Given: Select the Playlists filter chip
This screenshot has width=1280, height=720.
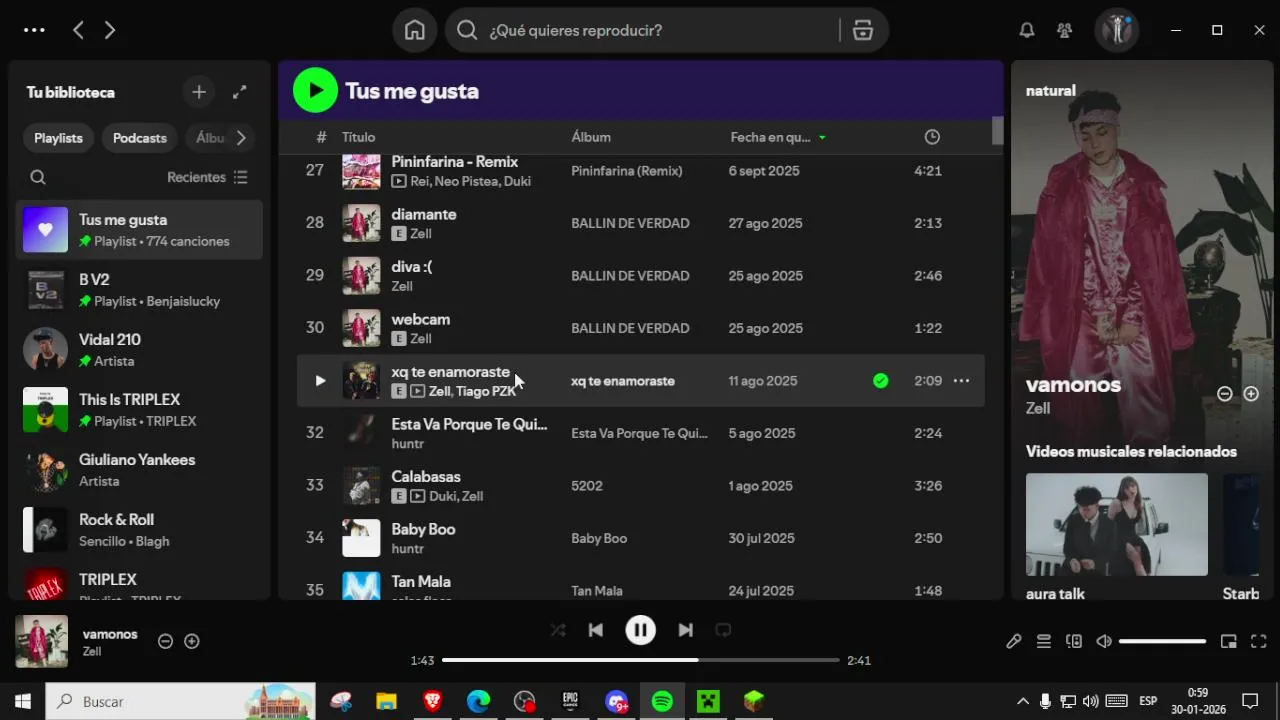Looking at the screenshot, I should click(x=58, y=138).
